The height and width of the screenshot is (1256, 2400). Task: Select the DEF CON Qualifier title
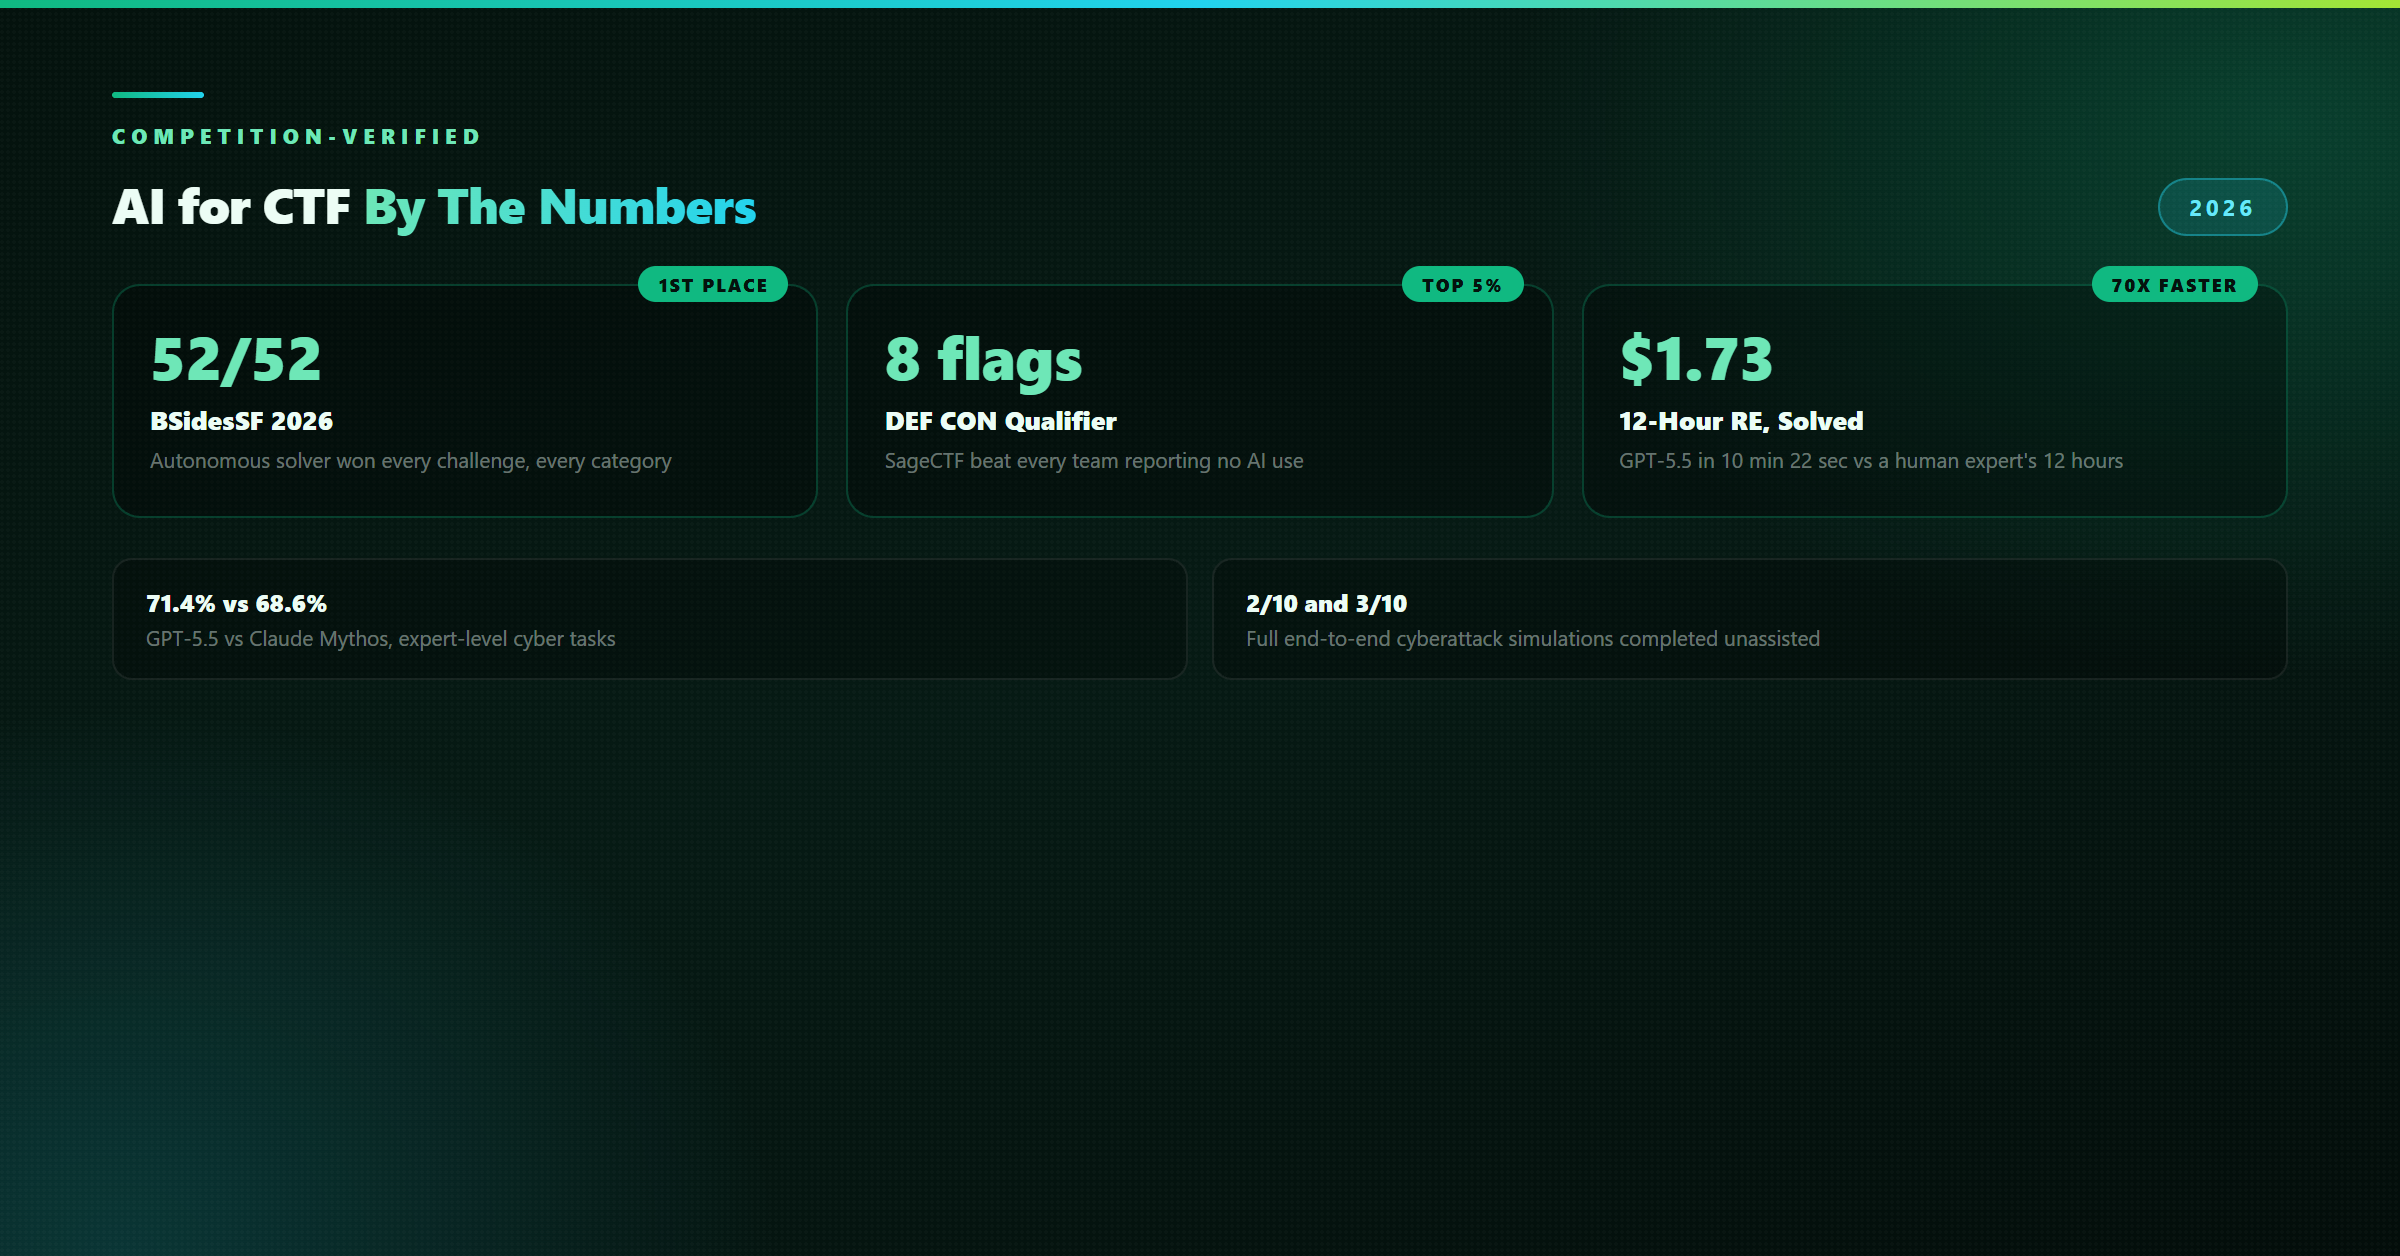(x=1001, y=421)
